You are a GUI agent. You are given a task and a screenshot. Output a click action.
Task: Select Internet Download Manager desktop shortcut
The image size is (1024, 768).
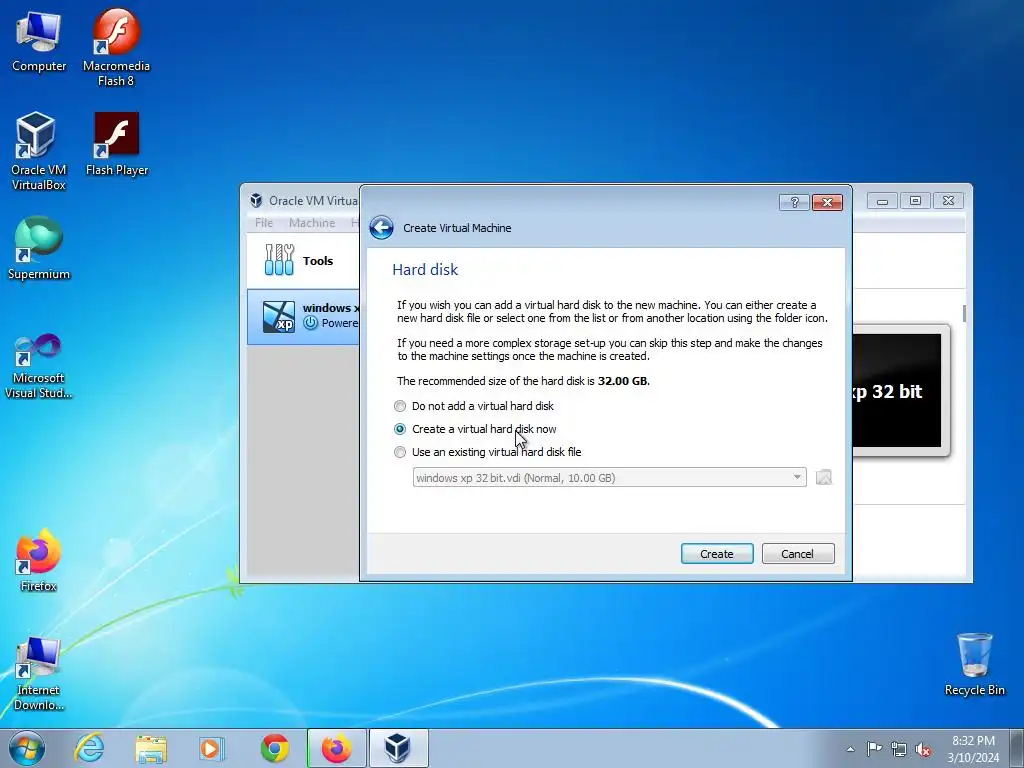click(39, 674)
